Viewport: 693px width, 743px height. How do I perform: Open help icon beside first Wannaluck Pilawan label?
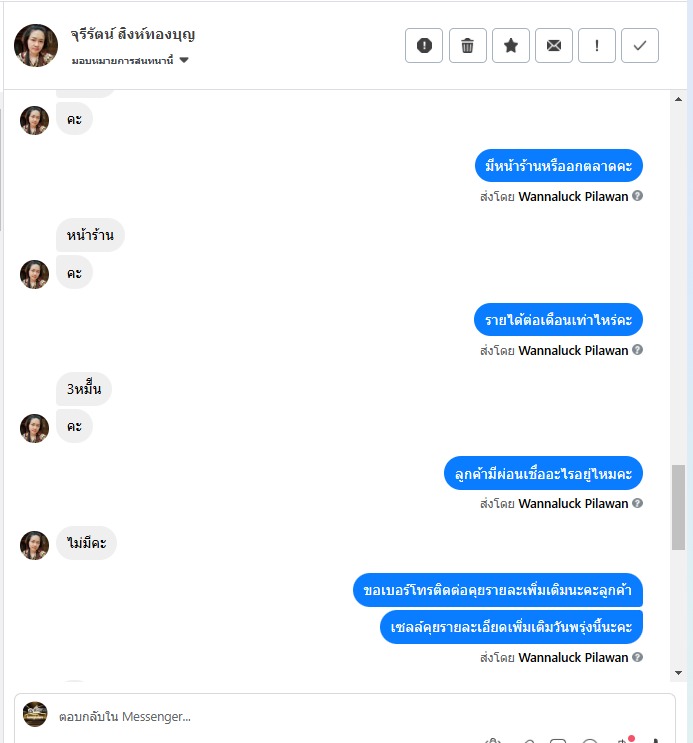pos(638,196)
